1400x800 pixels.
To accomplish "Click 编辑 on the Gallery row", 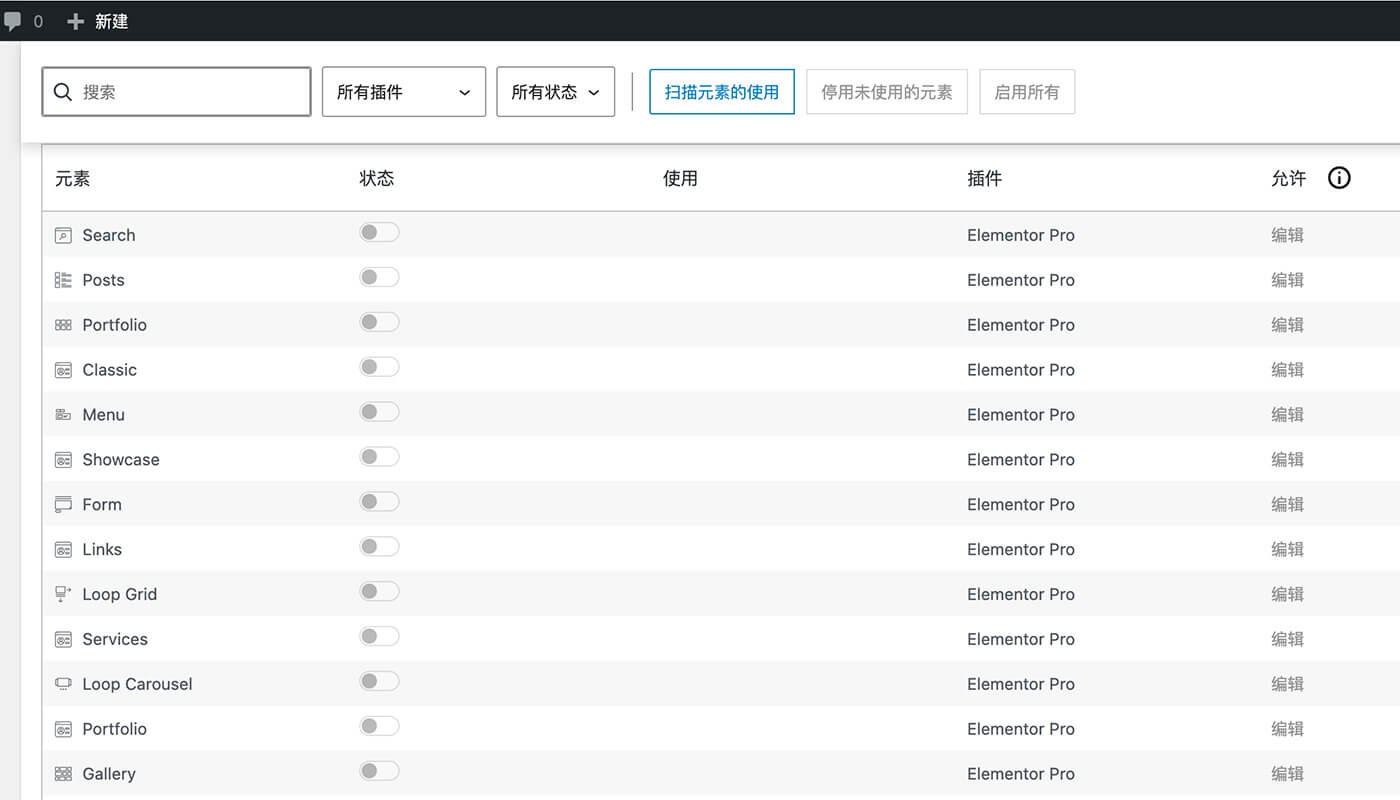I will click(1288, 773).
